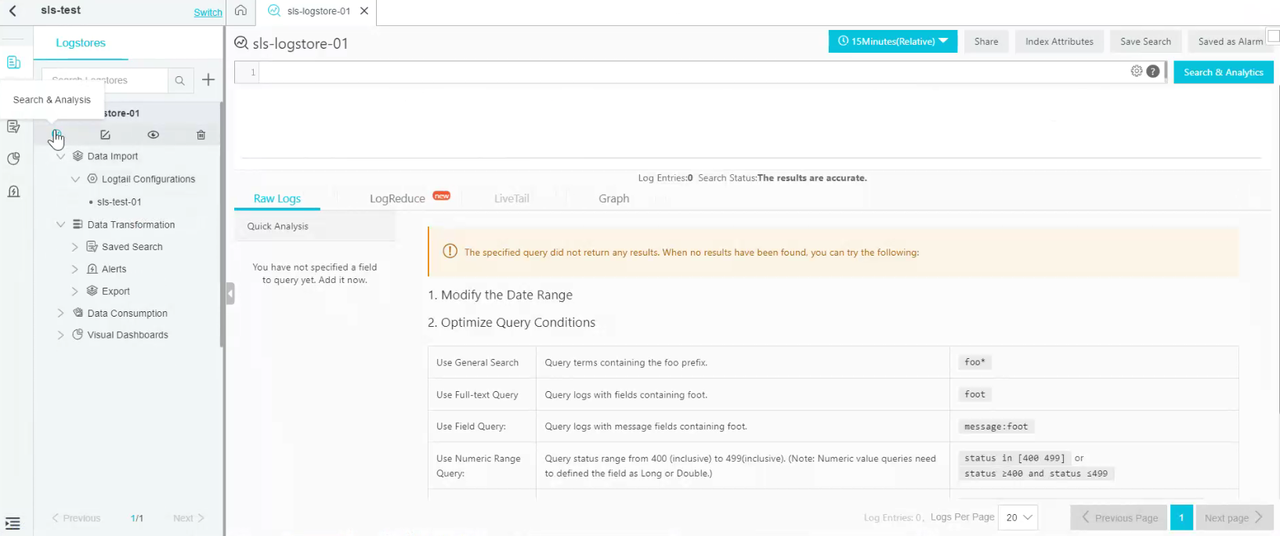Screen dimensions: 1280x536
Task: Click the Data Transformation icon
Action: [x=78, y=225]
